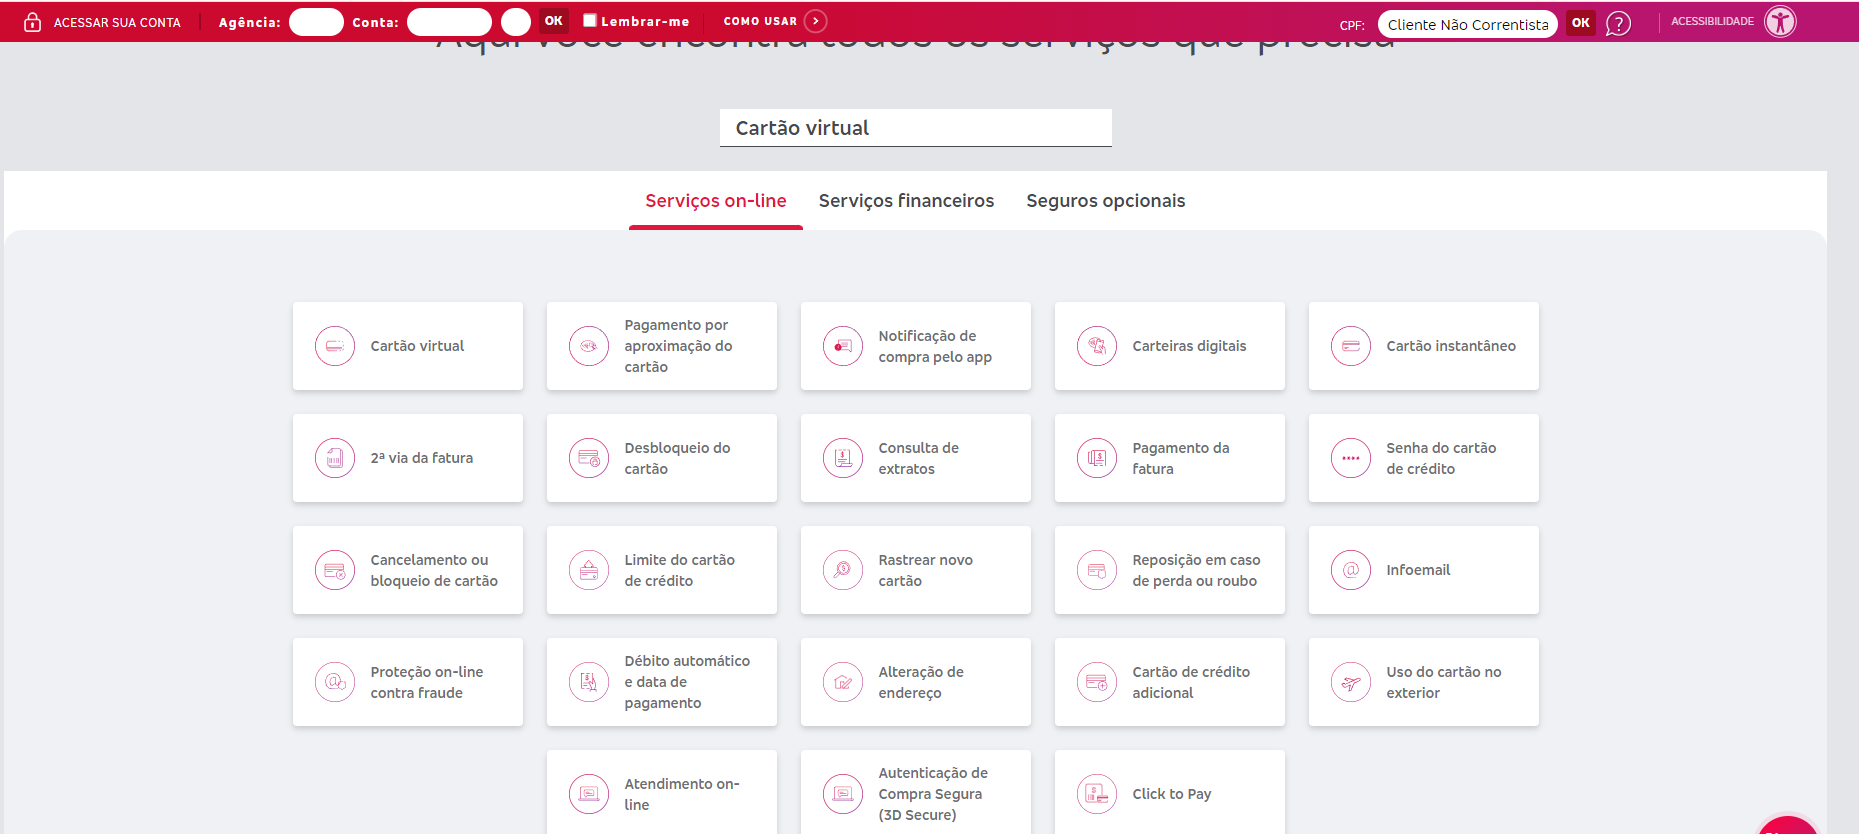1859x834 pixels.
Task: Select the Uso do cartão no exterior airplane icon
Action: pyautogui.click(x=1351, y=682)
